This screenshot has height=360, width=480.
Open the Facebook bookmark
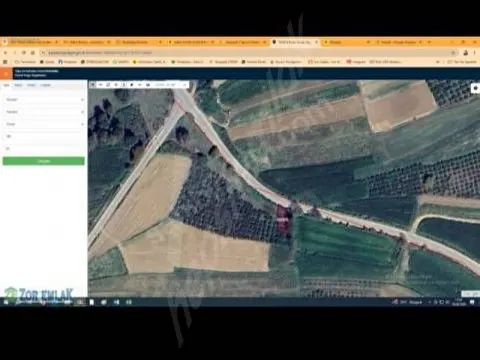[x=68, y=62]
